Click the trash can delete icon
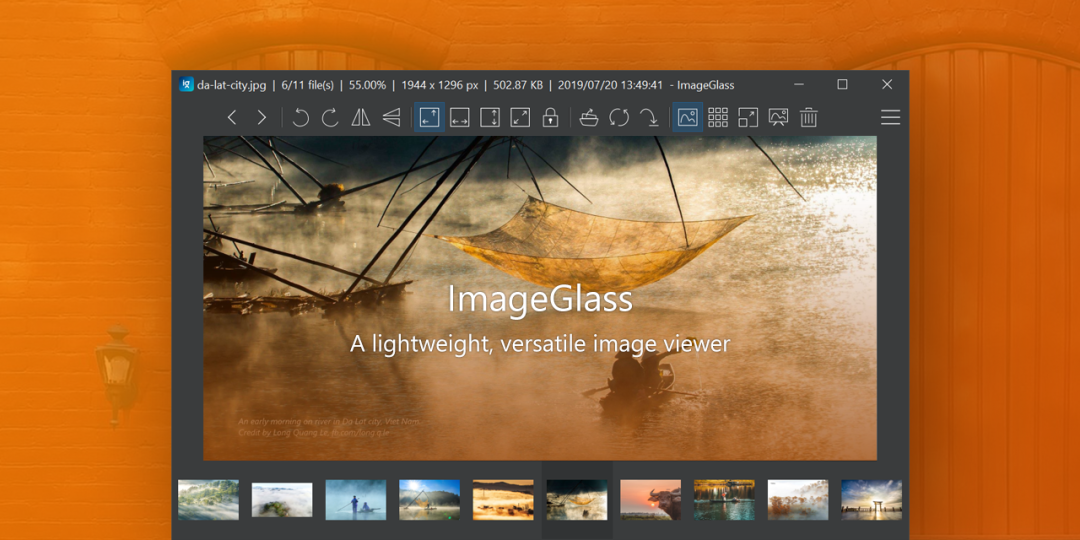 coord(809,118)
